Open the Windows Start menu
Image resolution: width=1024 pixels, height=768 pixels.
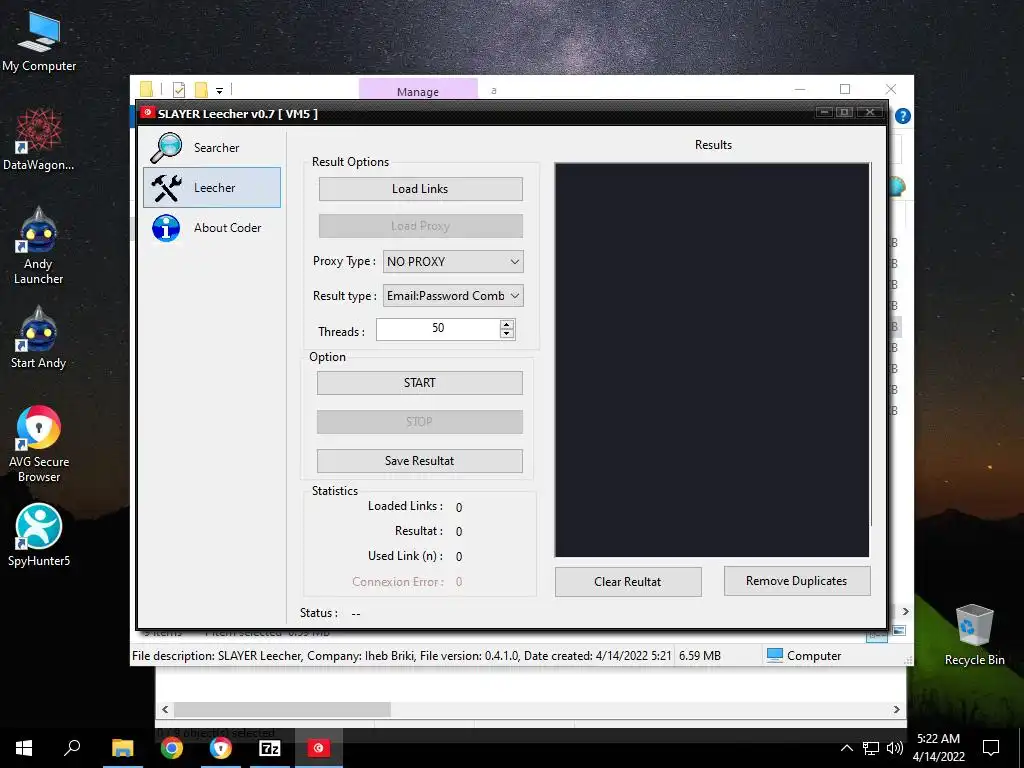click(x=24, y=748)
